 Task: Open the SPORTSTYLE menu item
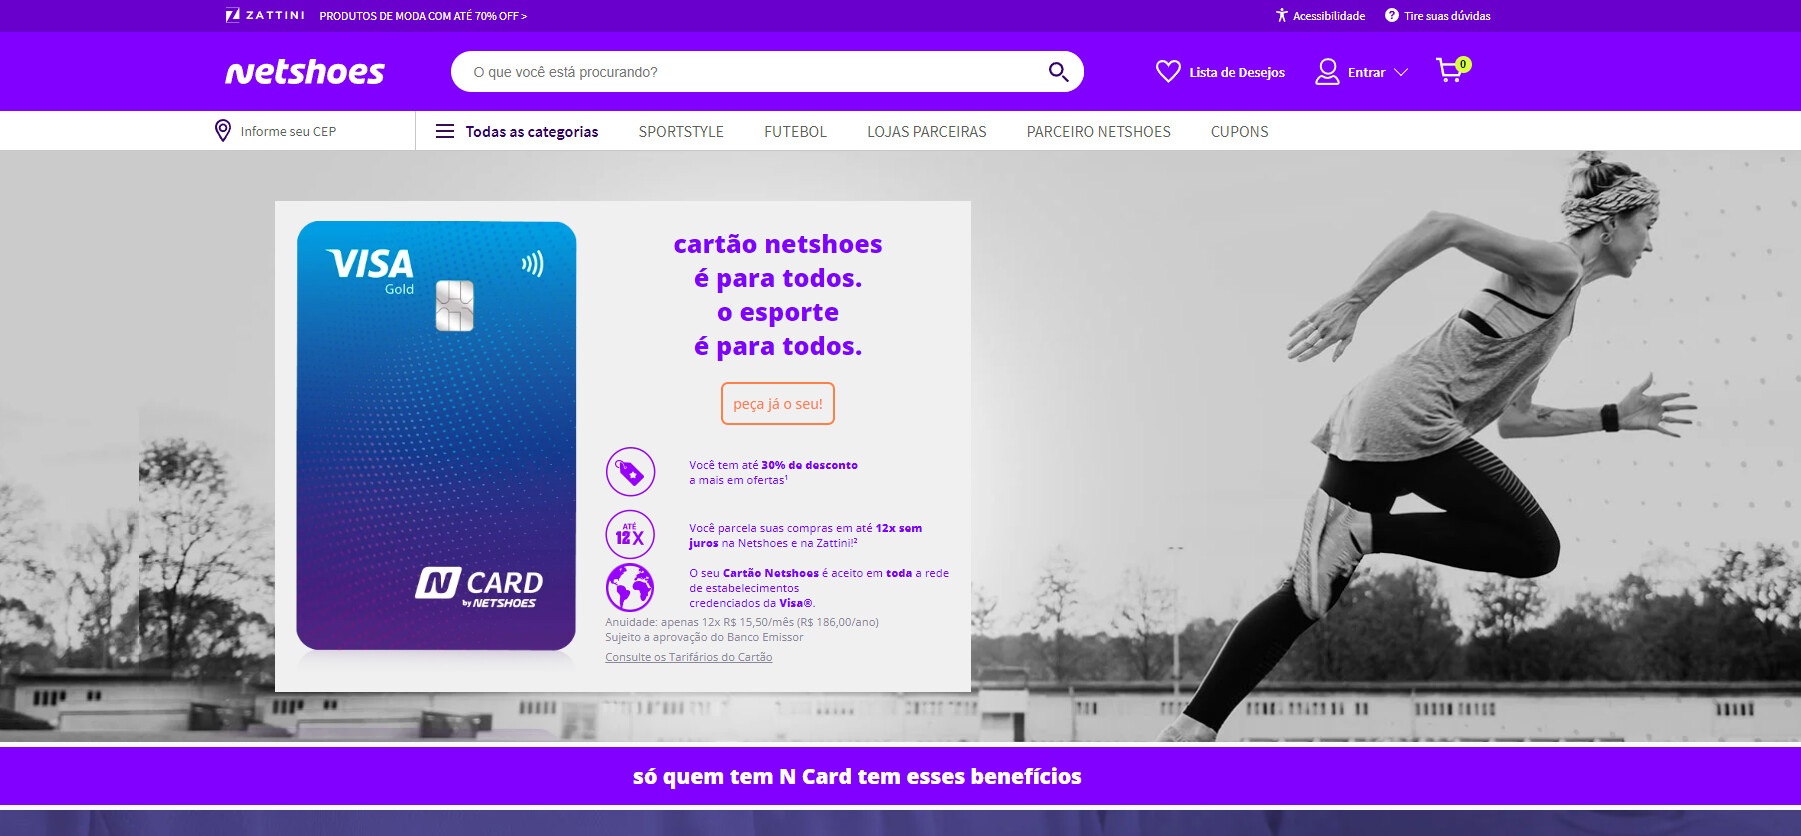681,132
